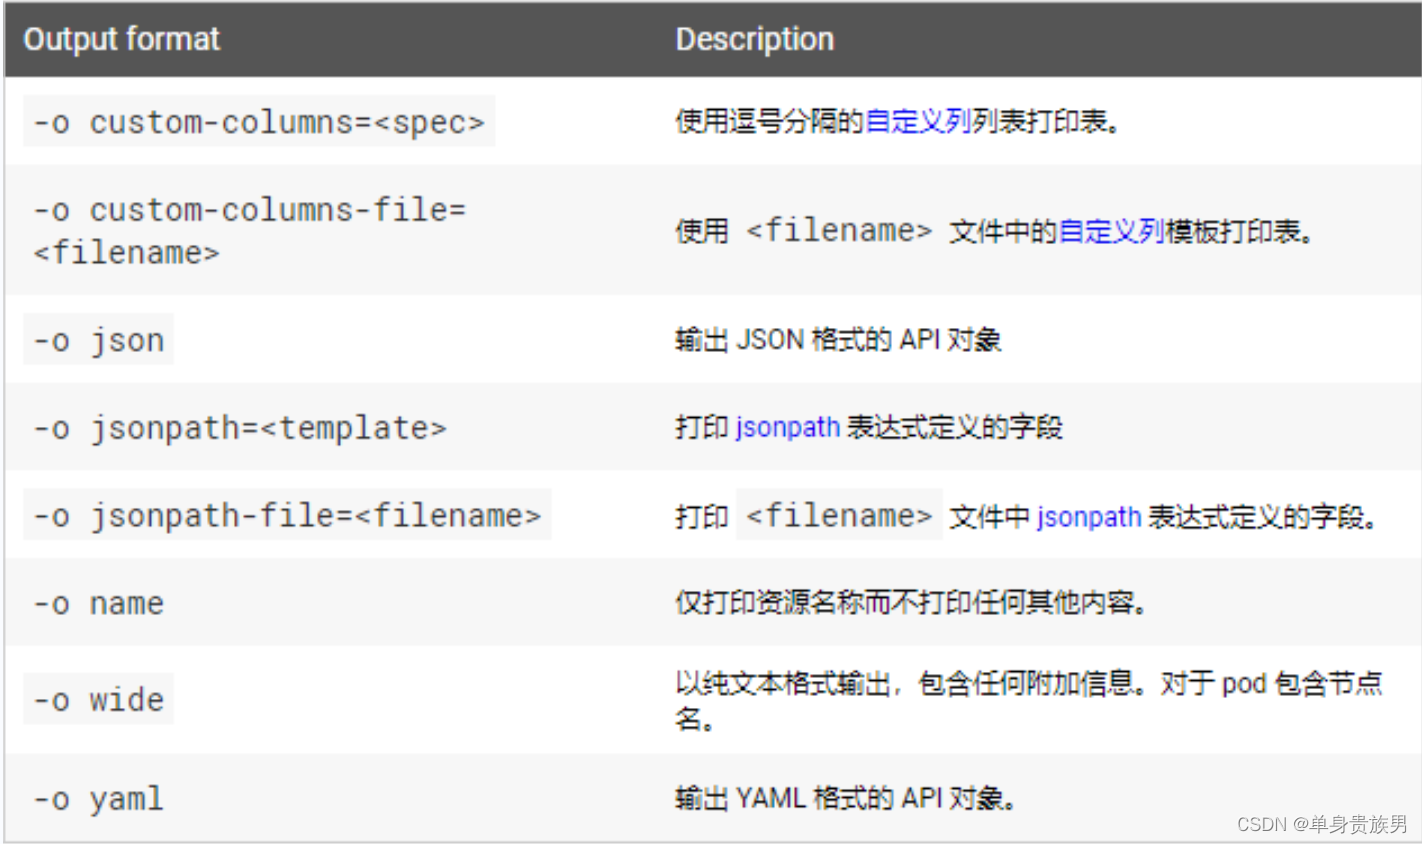Select the -o jsonpath-file=<filename> code

point(287,516)
